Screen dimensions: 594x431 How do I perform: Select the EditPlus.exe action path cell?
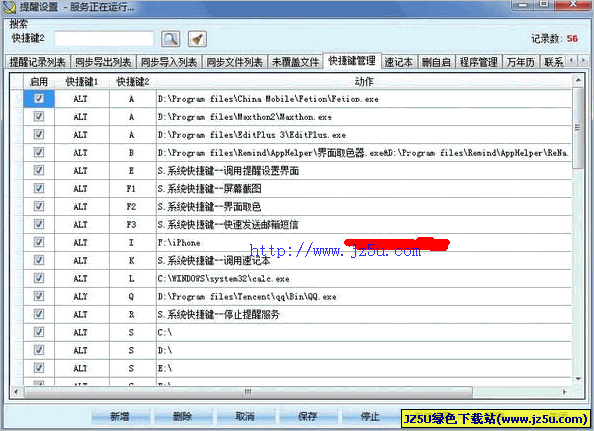click(364, 135)
